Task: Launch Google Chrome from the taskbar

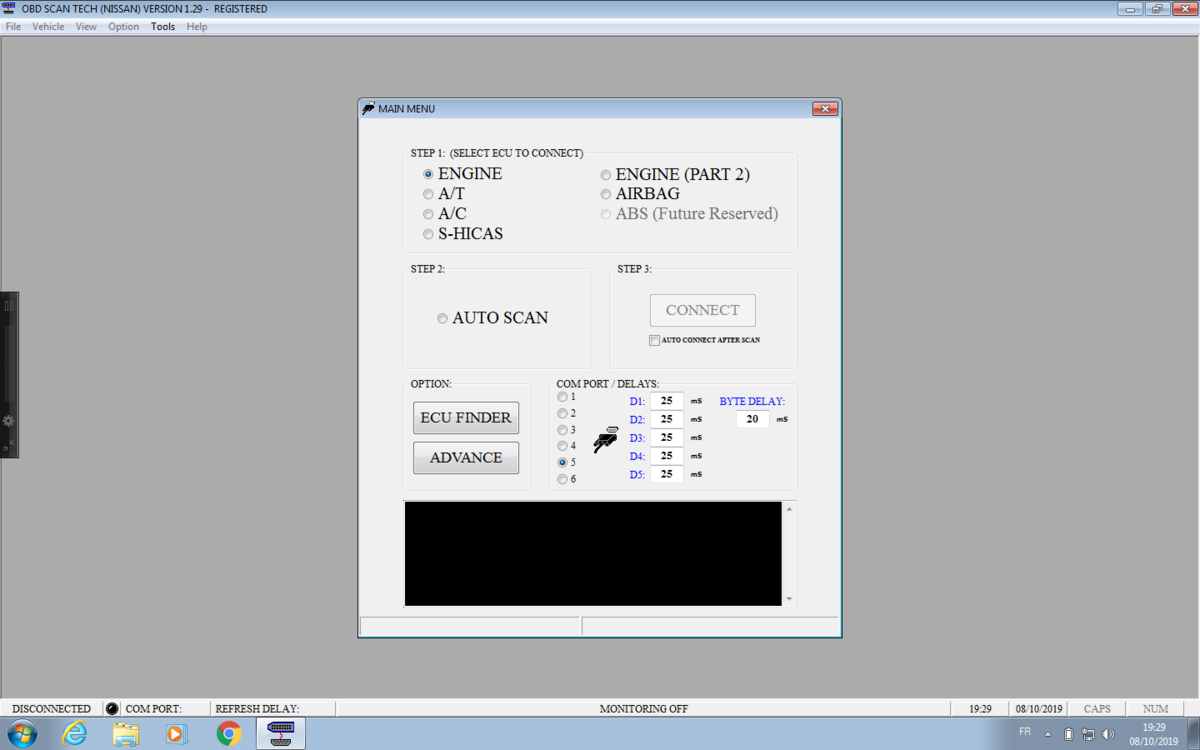Action: point(229,734)
